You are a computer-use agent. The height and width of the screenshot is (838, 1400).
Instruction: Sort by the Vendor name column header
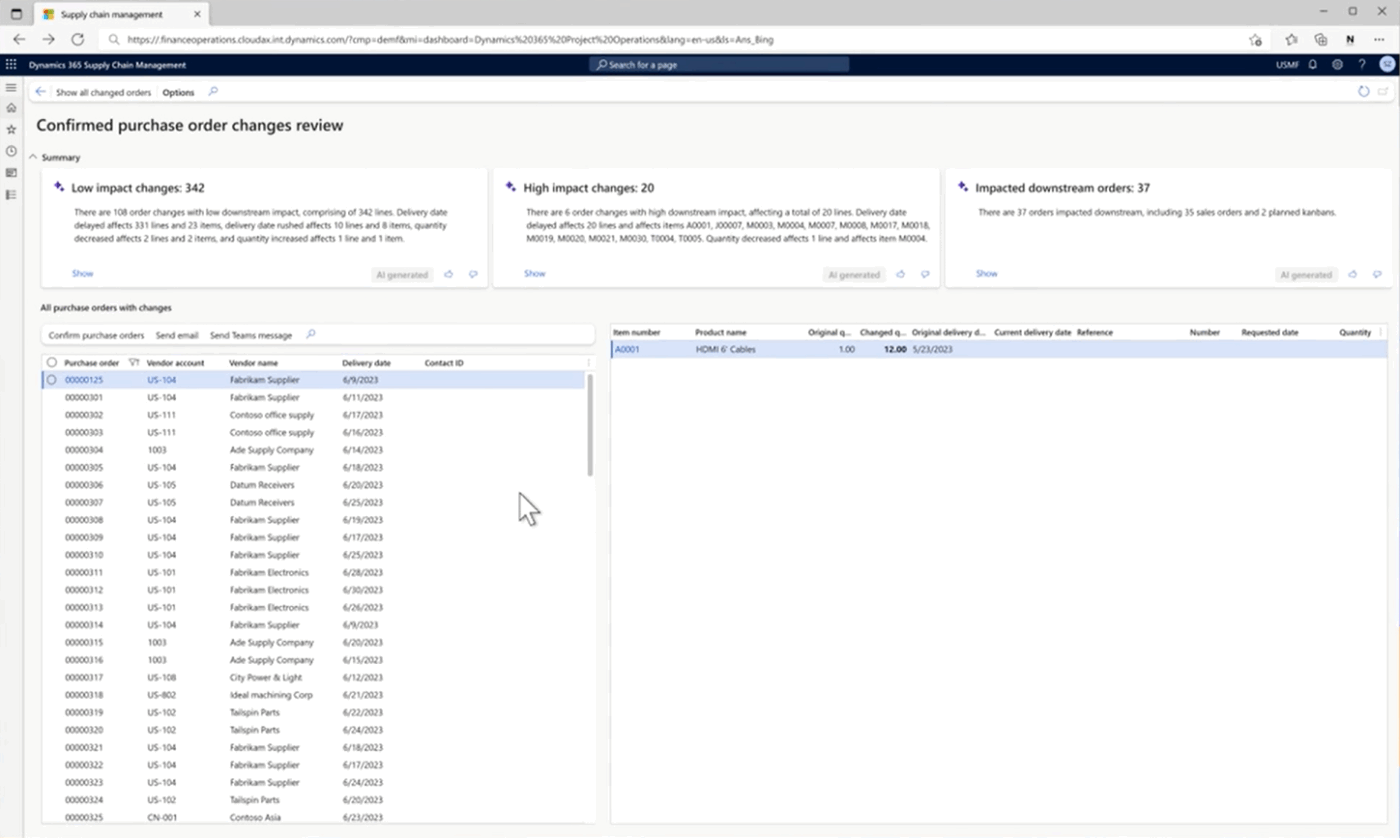pos(254,363)
